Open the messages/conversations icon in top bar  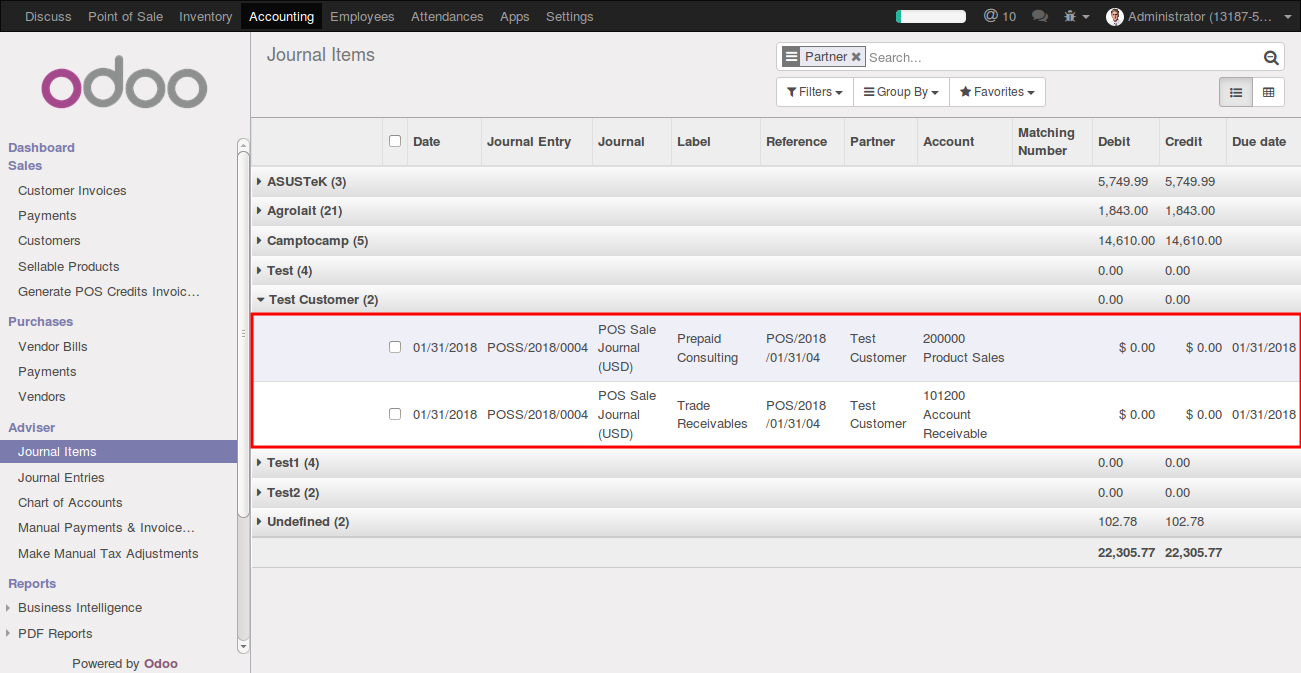1040,16
